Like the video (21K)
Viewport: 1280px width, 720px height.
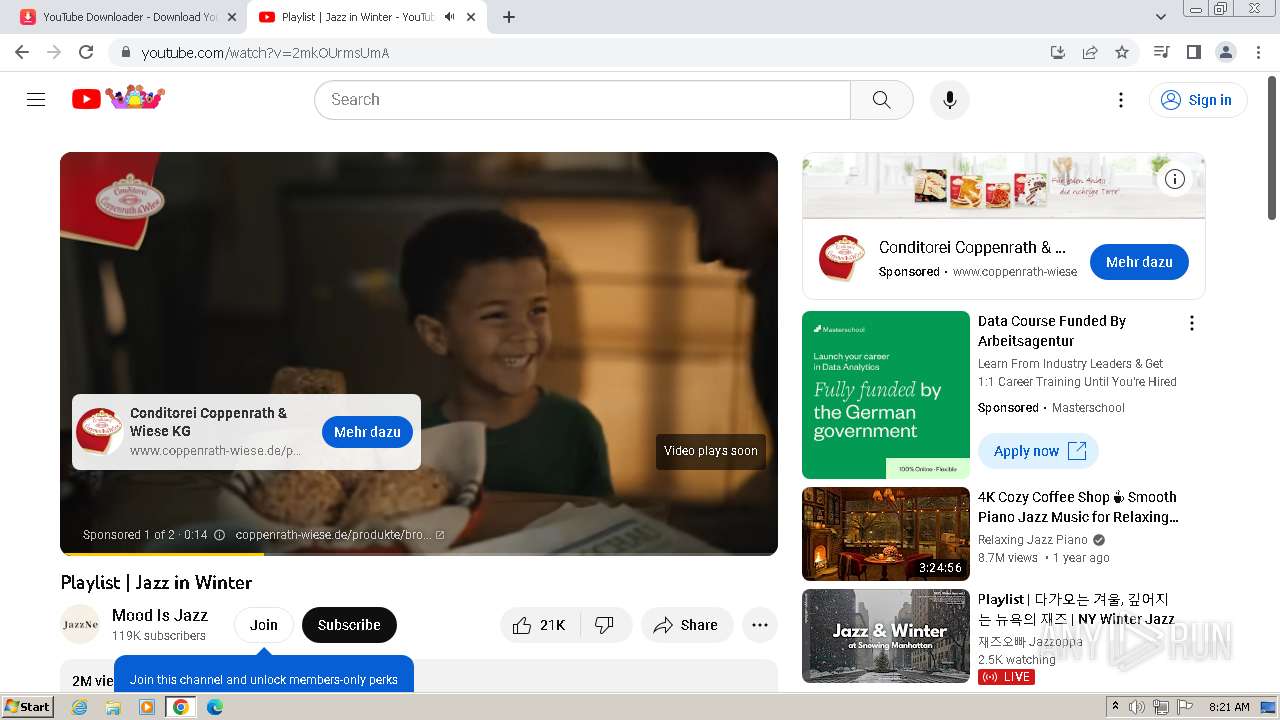tap(539, 625)
